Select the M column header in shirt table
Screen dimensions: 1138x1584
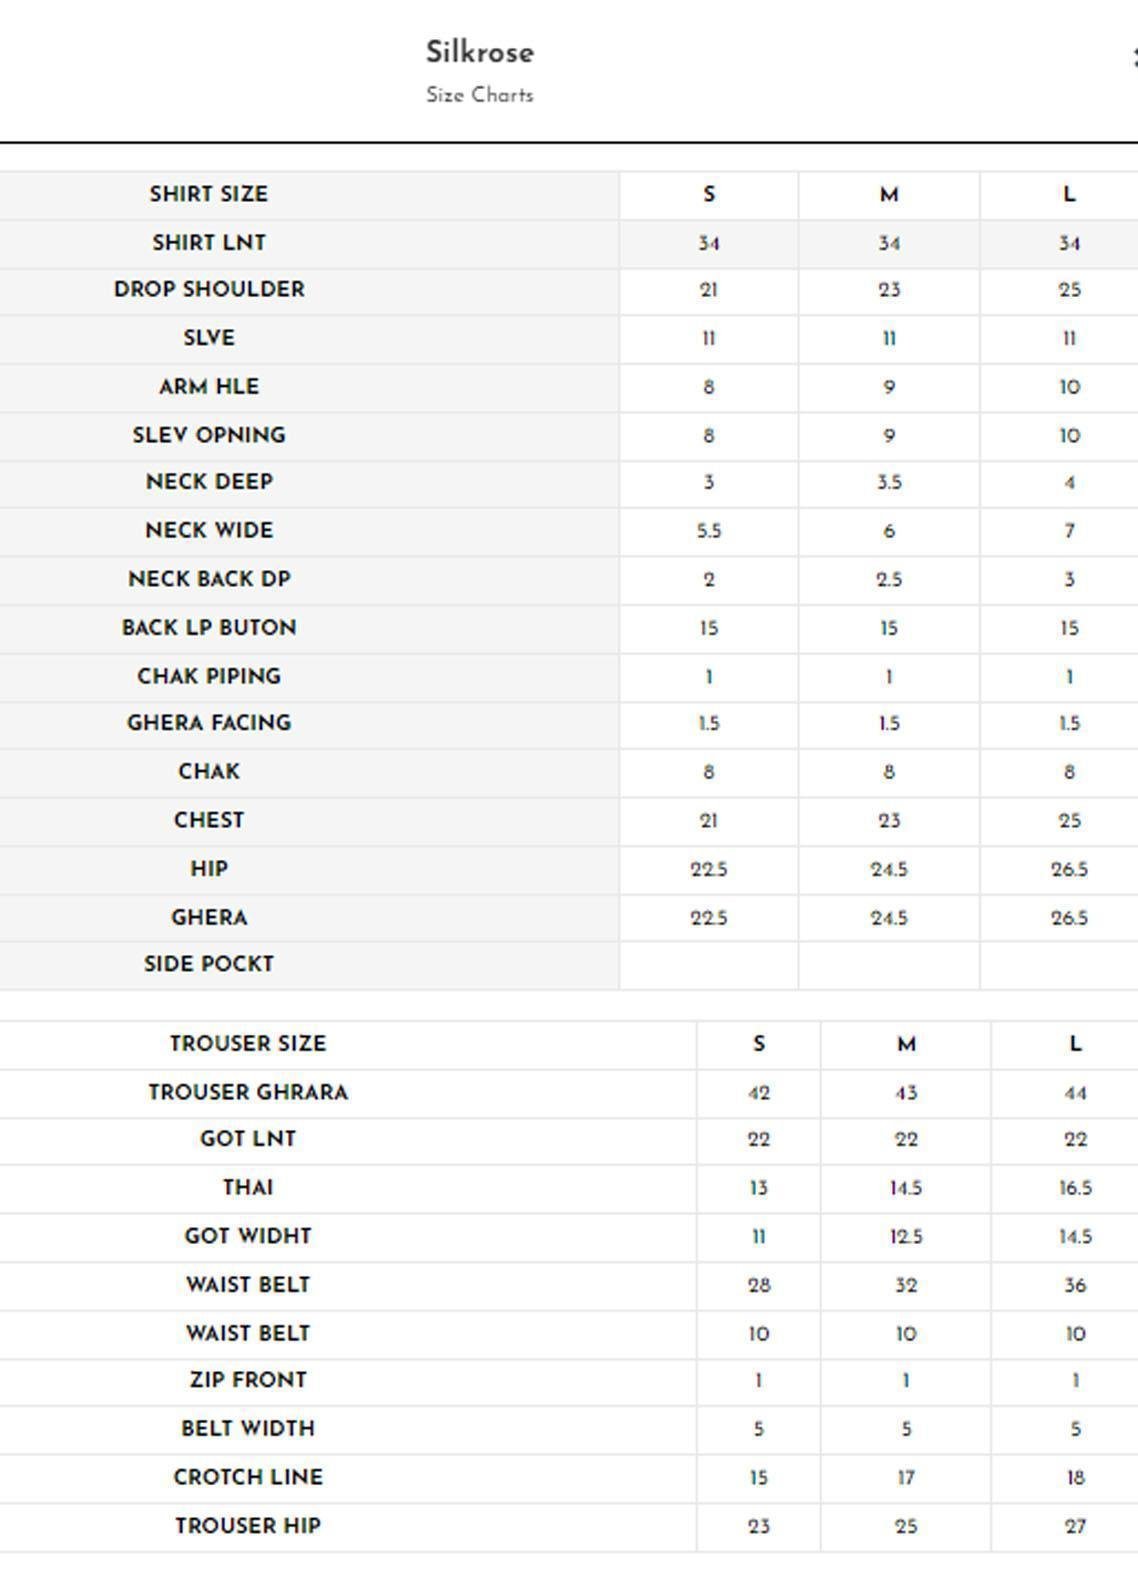click(889, 195)
